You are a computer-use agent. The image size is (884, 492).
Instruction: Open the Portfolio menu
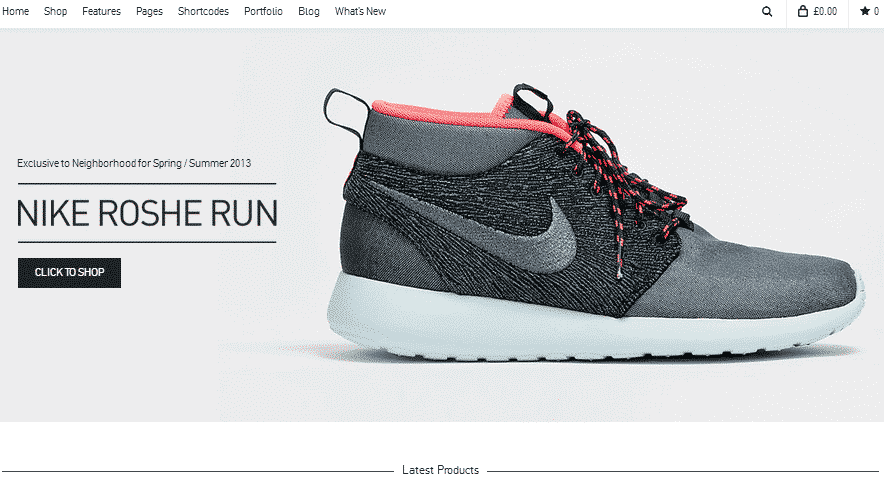(263, 11)
